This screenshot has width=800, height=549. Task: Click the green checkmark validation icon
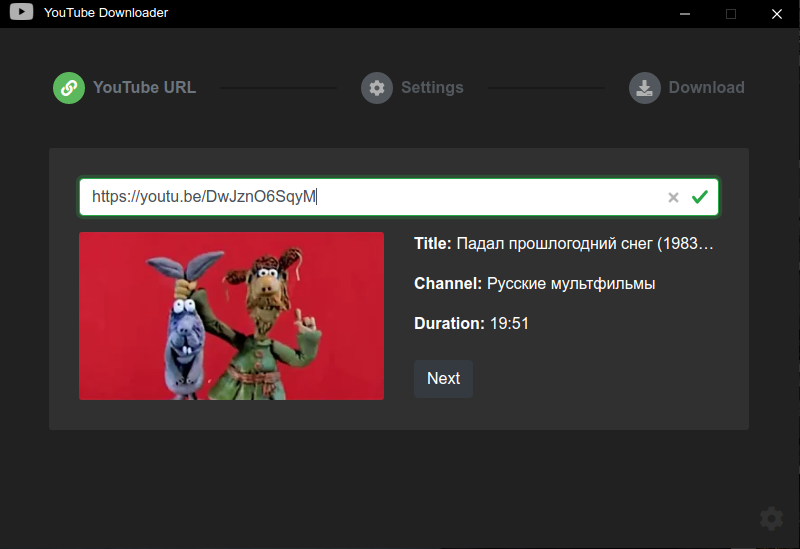[699, 197]
